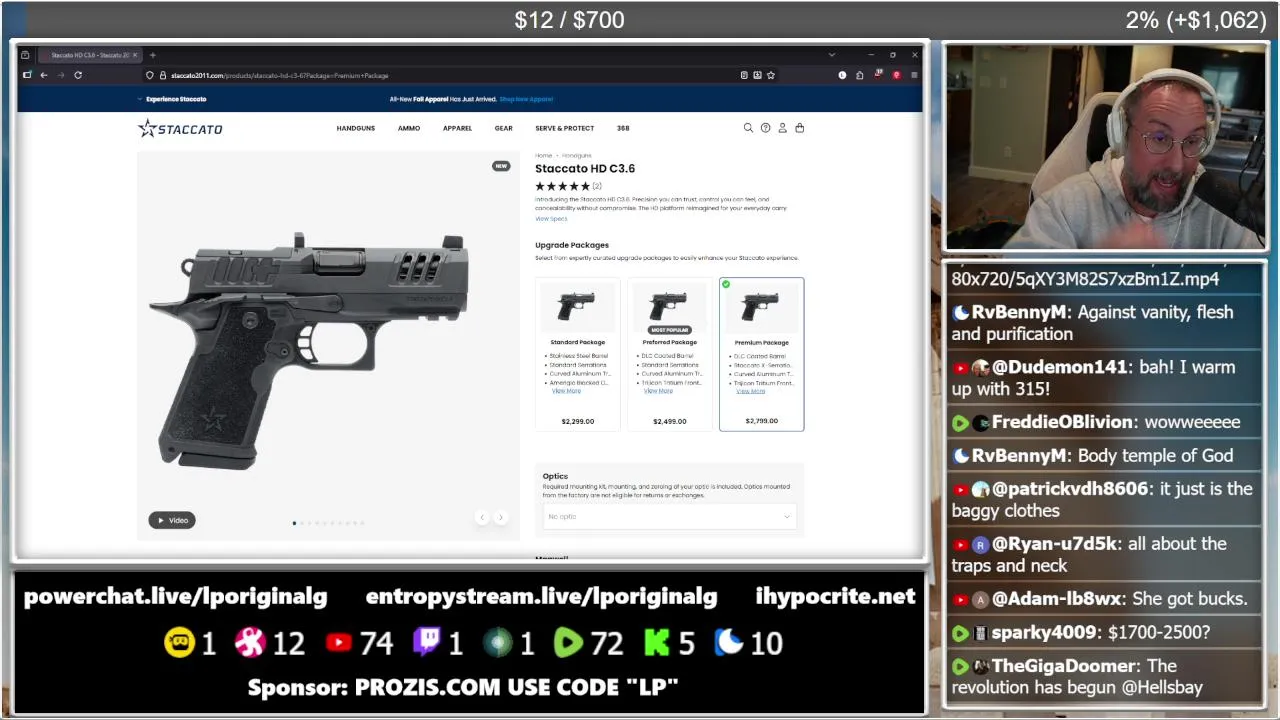The width and height of the screenshot is (1280, 720).
Task: Click the Standard Package pistol thumbnail
Action: (576, 305)
